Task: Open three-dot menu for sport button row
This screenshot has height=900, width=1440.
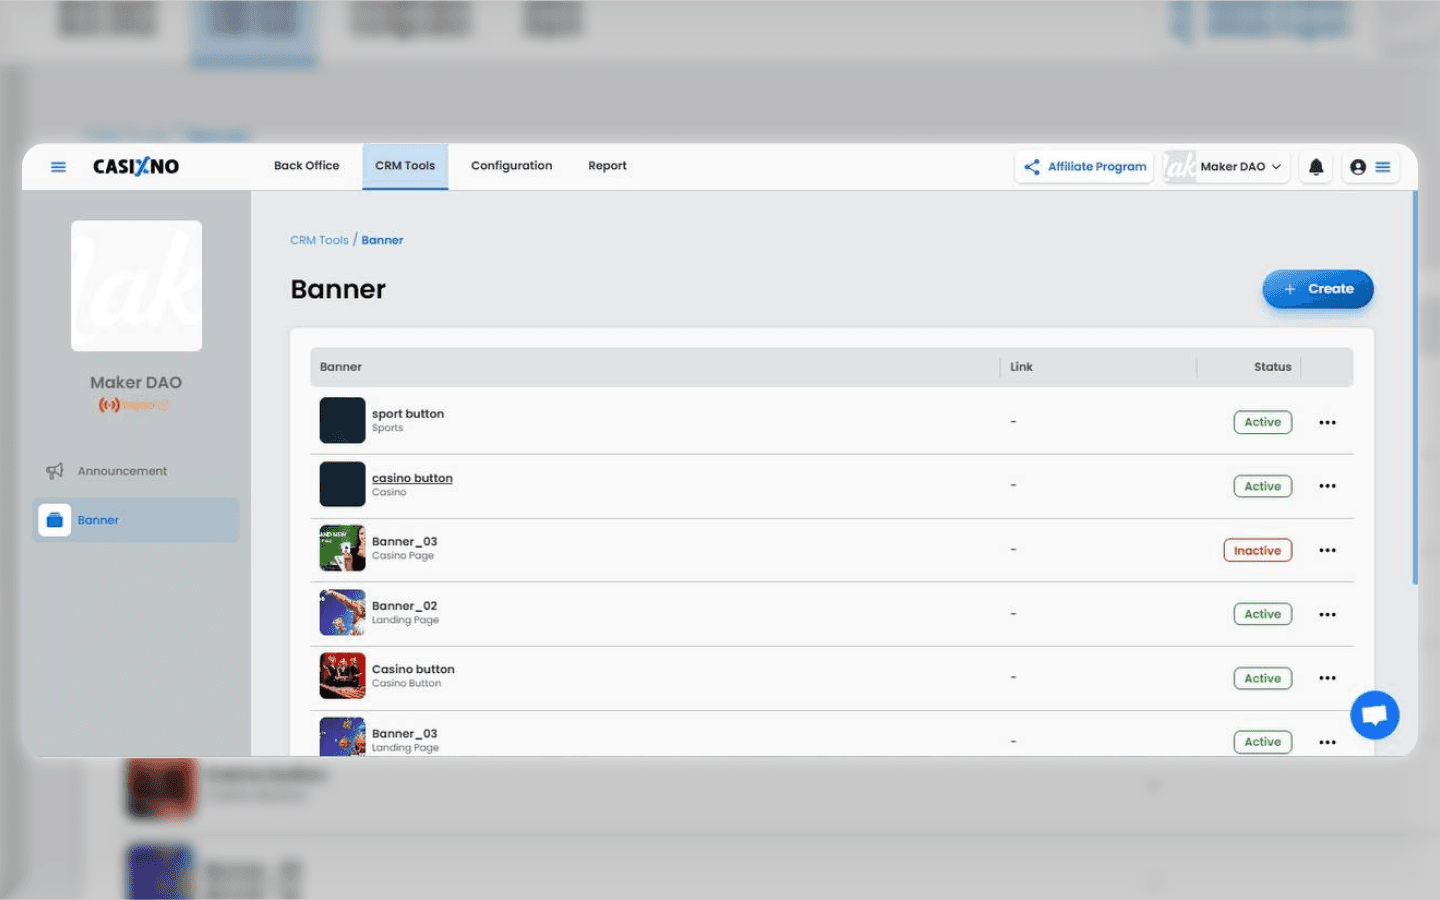Action: (x=1327, y=422)
